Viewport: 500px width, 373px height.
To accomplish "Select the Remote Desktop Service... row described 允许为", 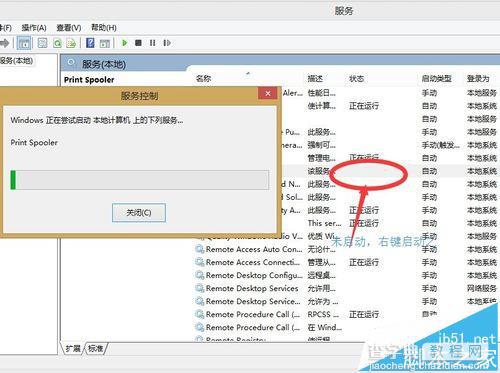I will 253,301.
